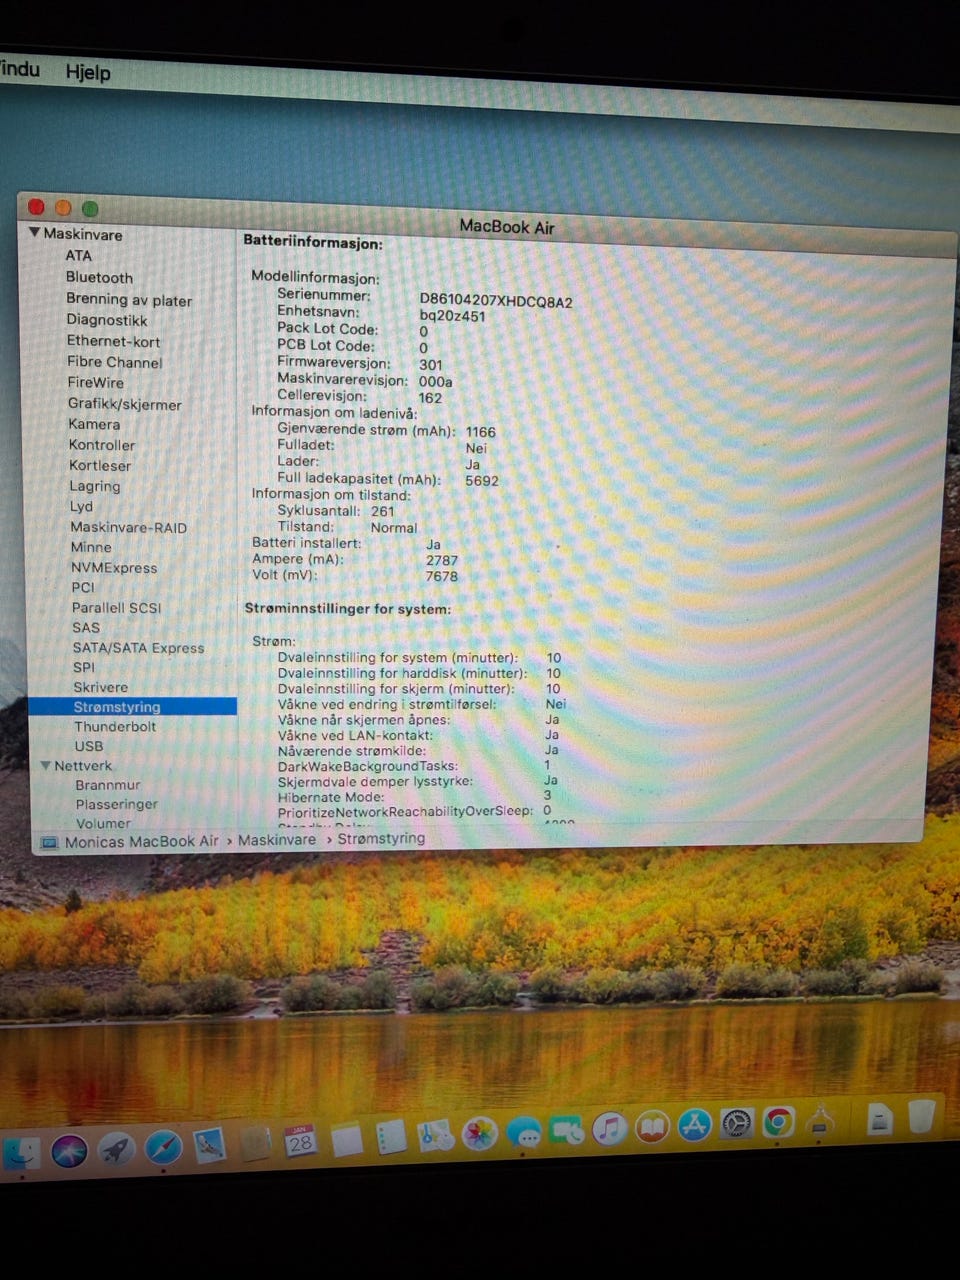
Task: Select NVMExpress in the sidebar
Action: point(114,567)
